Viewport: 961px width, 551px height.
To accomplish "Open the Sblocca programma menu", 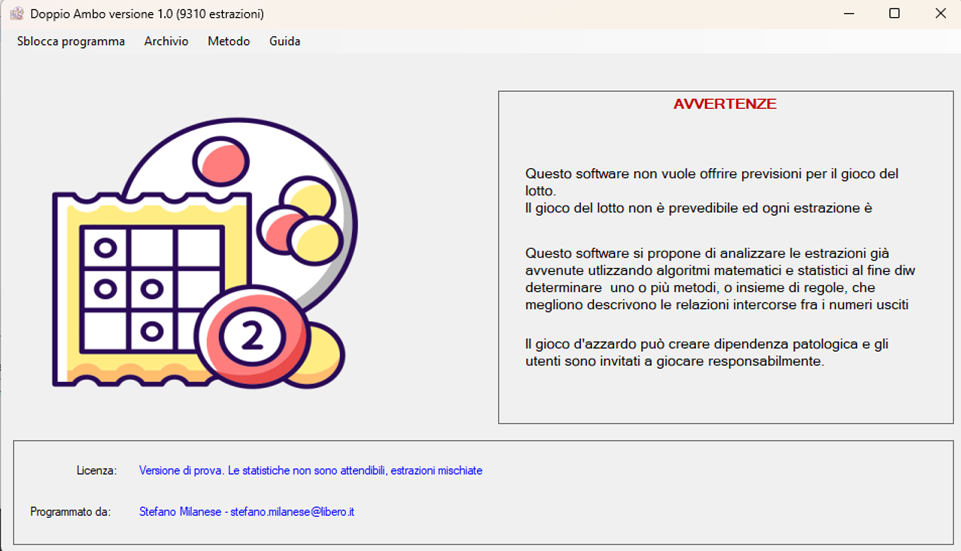I will (71, 41).
